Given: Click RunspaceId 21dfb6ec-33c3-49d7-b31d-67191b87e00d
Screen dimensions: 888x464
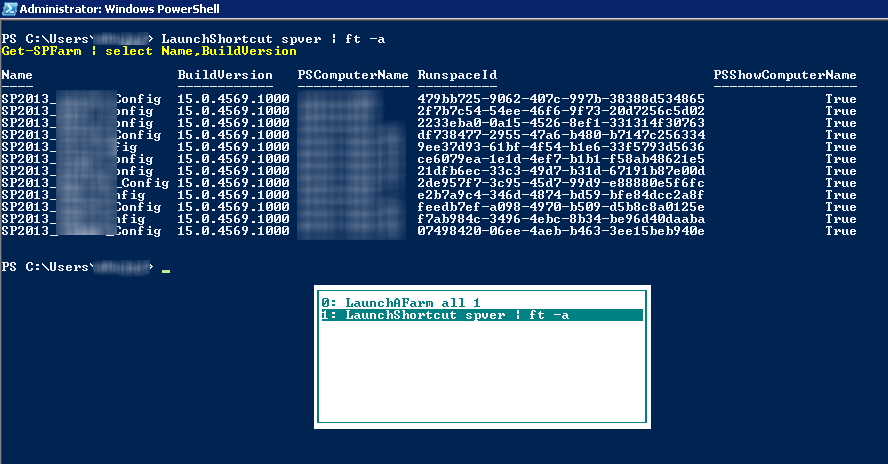Looking at the screenshot, I should [561, 171].
